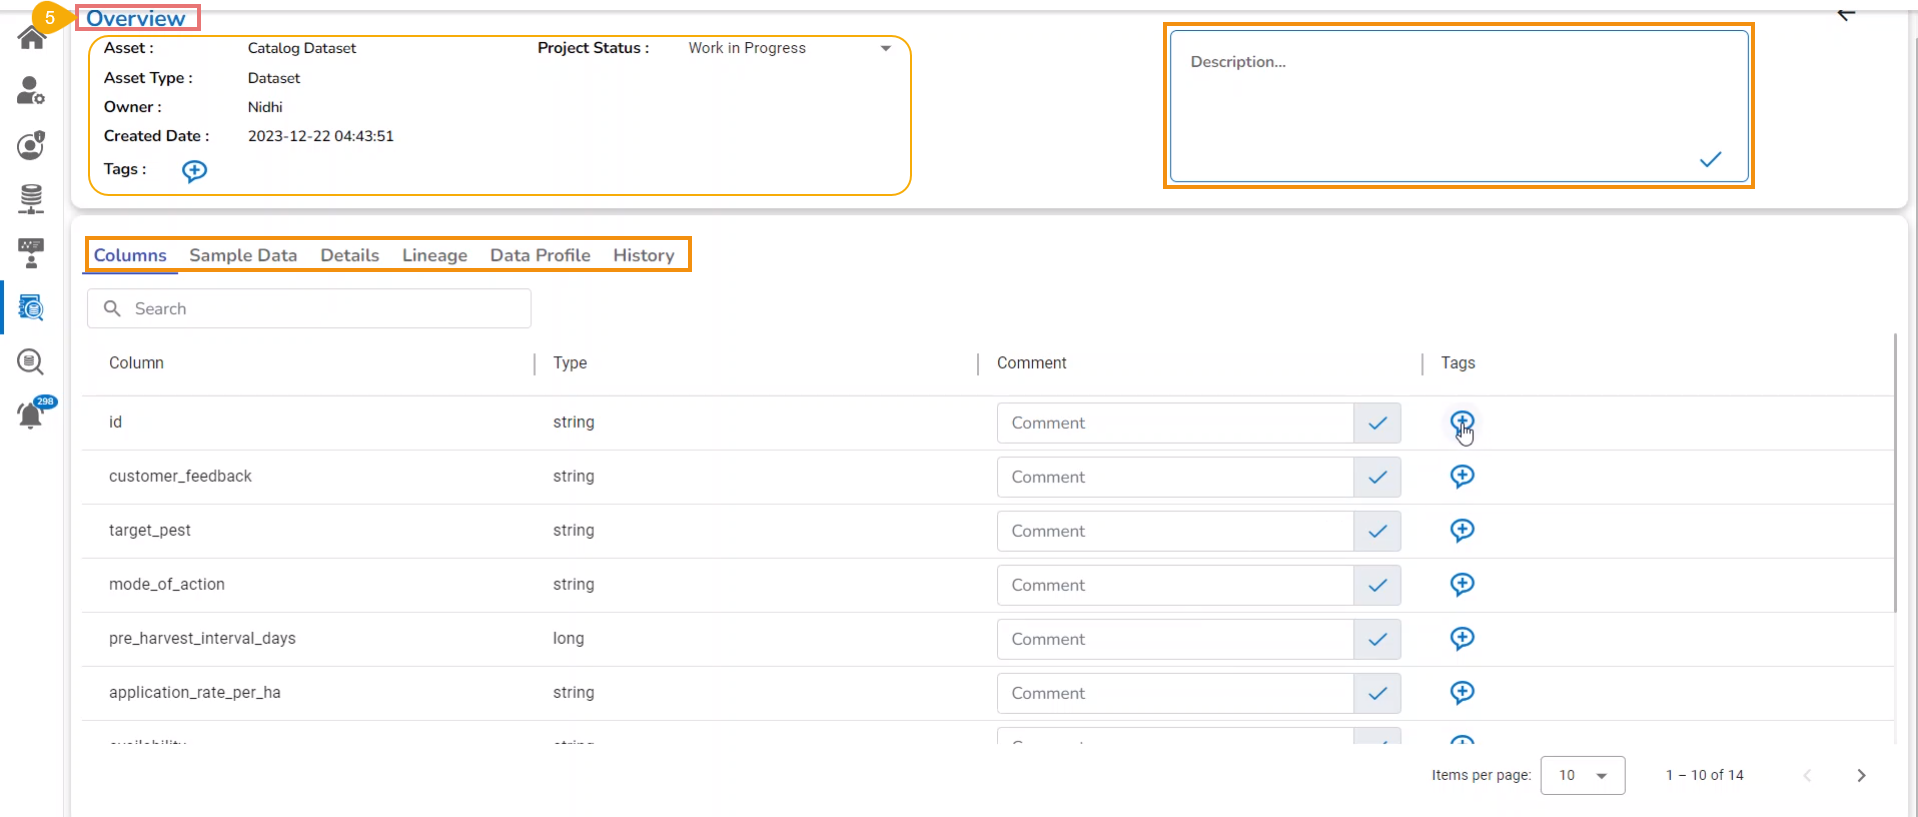
Task: Add a tag to the asset overview
Action: [x=194, y=171]
